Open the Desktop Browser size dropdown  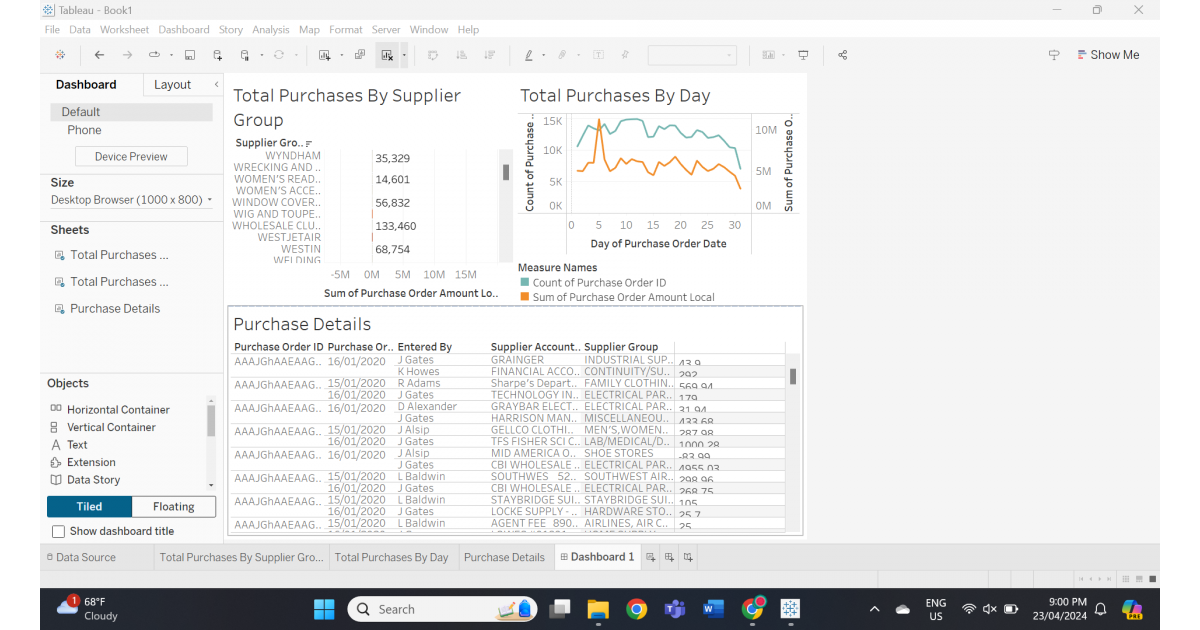[x=132, y=200]
